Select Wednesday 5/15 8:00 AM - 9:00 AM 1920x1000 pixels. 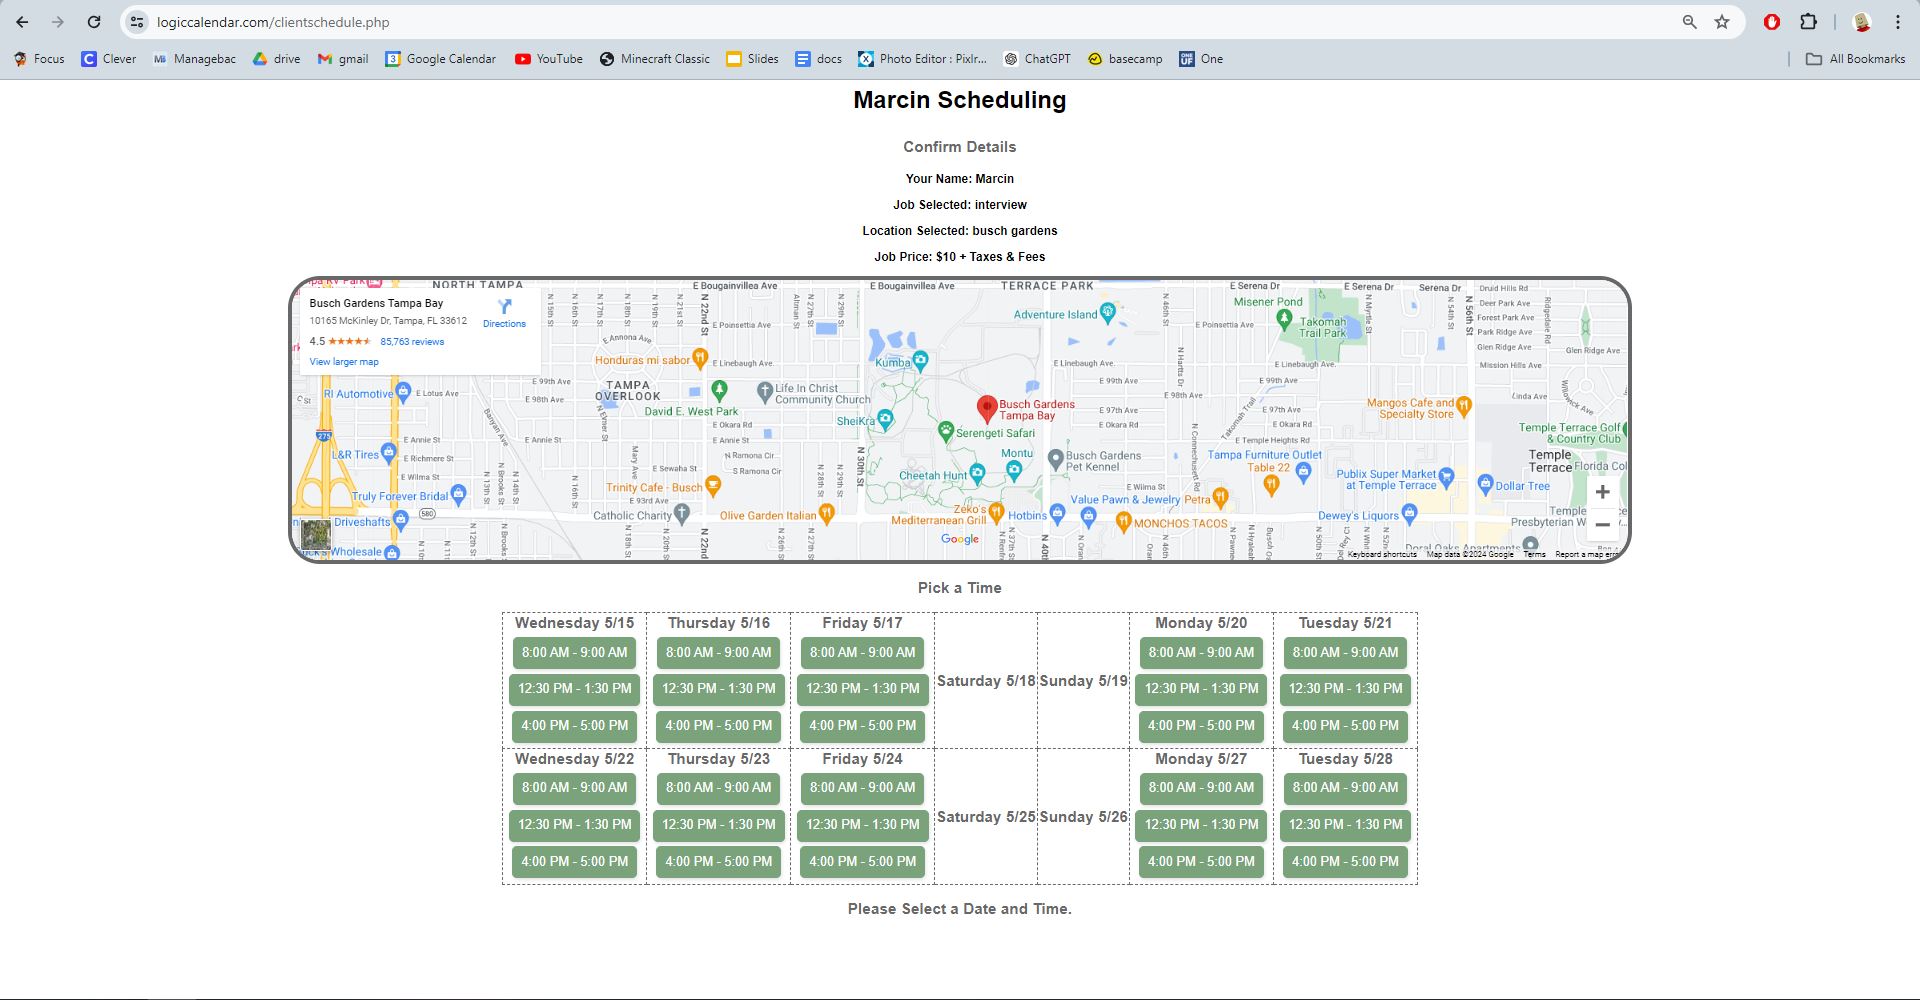(575, 653)
